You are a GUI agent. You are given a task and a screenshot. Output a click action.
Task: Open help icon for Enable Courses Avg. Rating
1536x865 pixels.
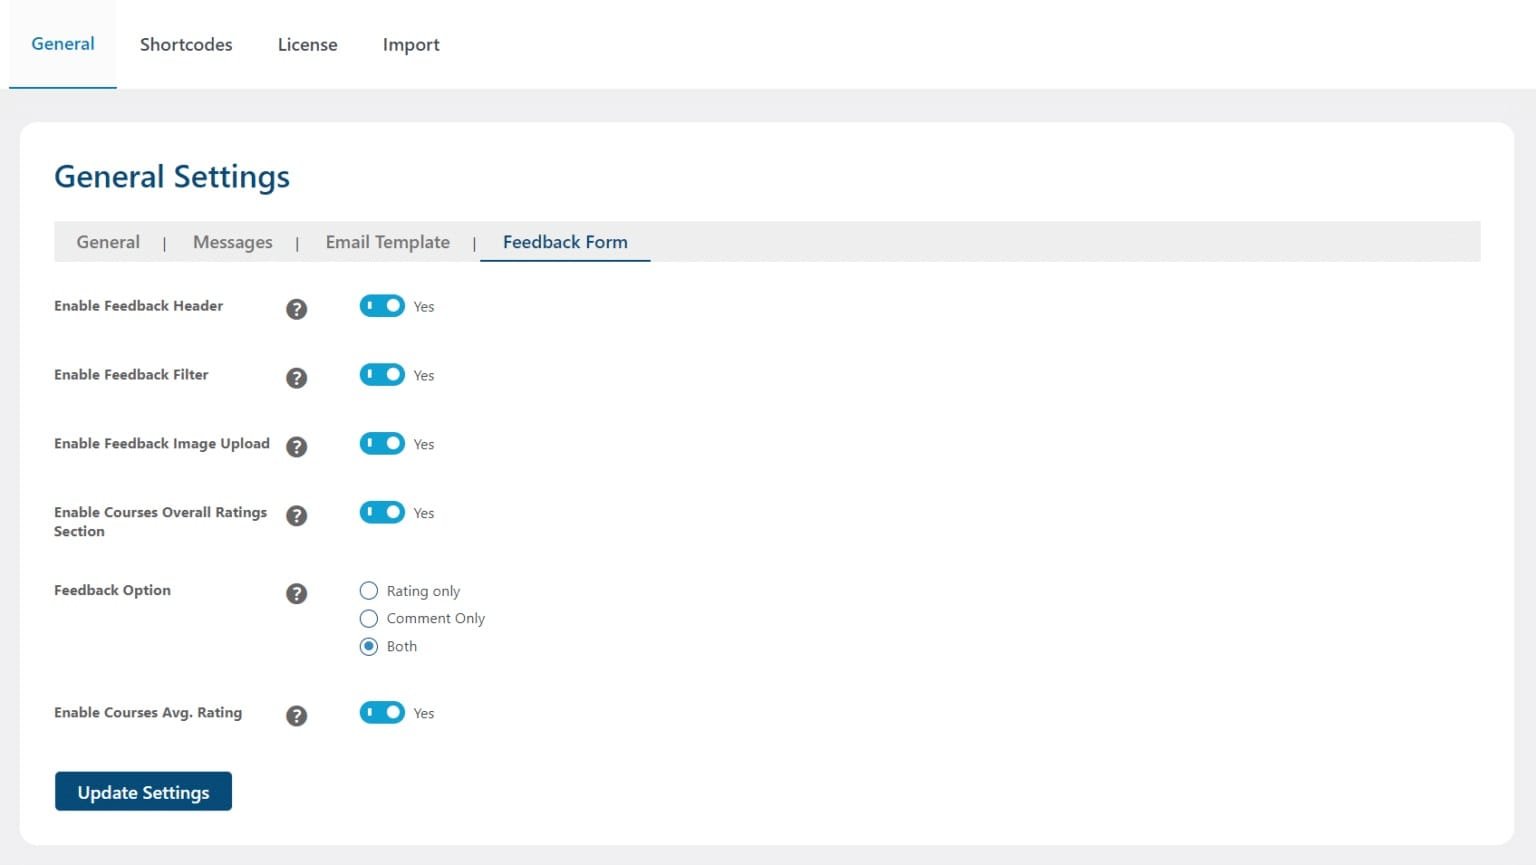[296, 716]
